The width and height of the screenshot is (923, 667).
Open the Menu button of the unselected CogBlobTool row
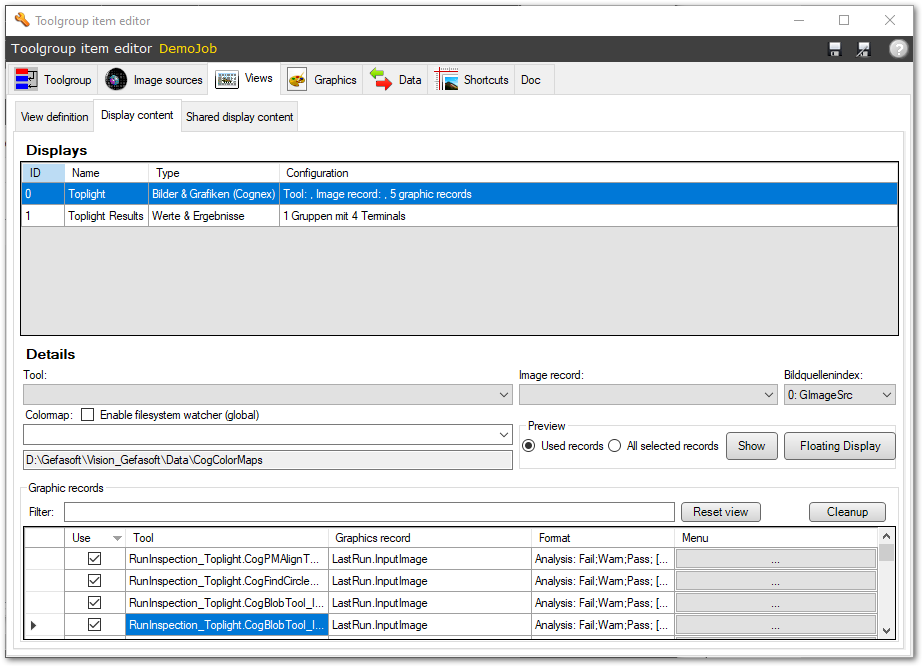tap(776, 603)
